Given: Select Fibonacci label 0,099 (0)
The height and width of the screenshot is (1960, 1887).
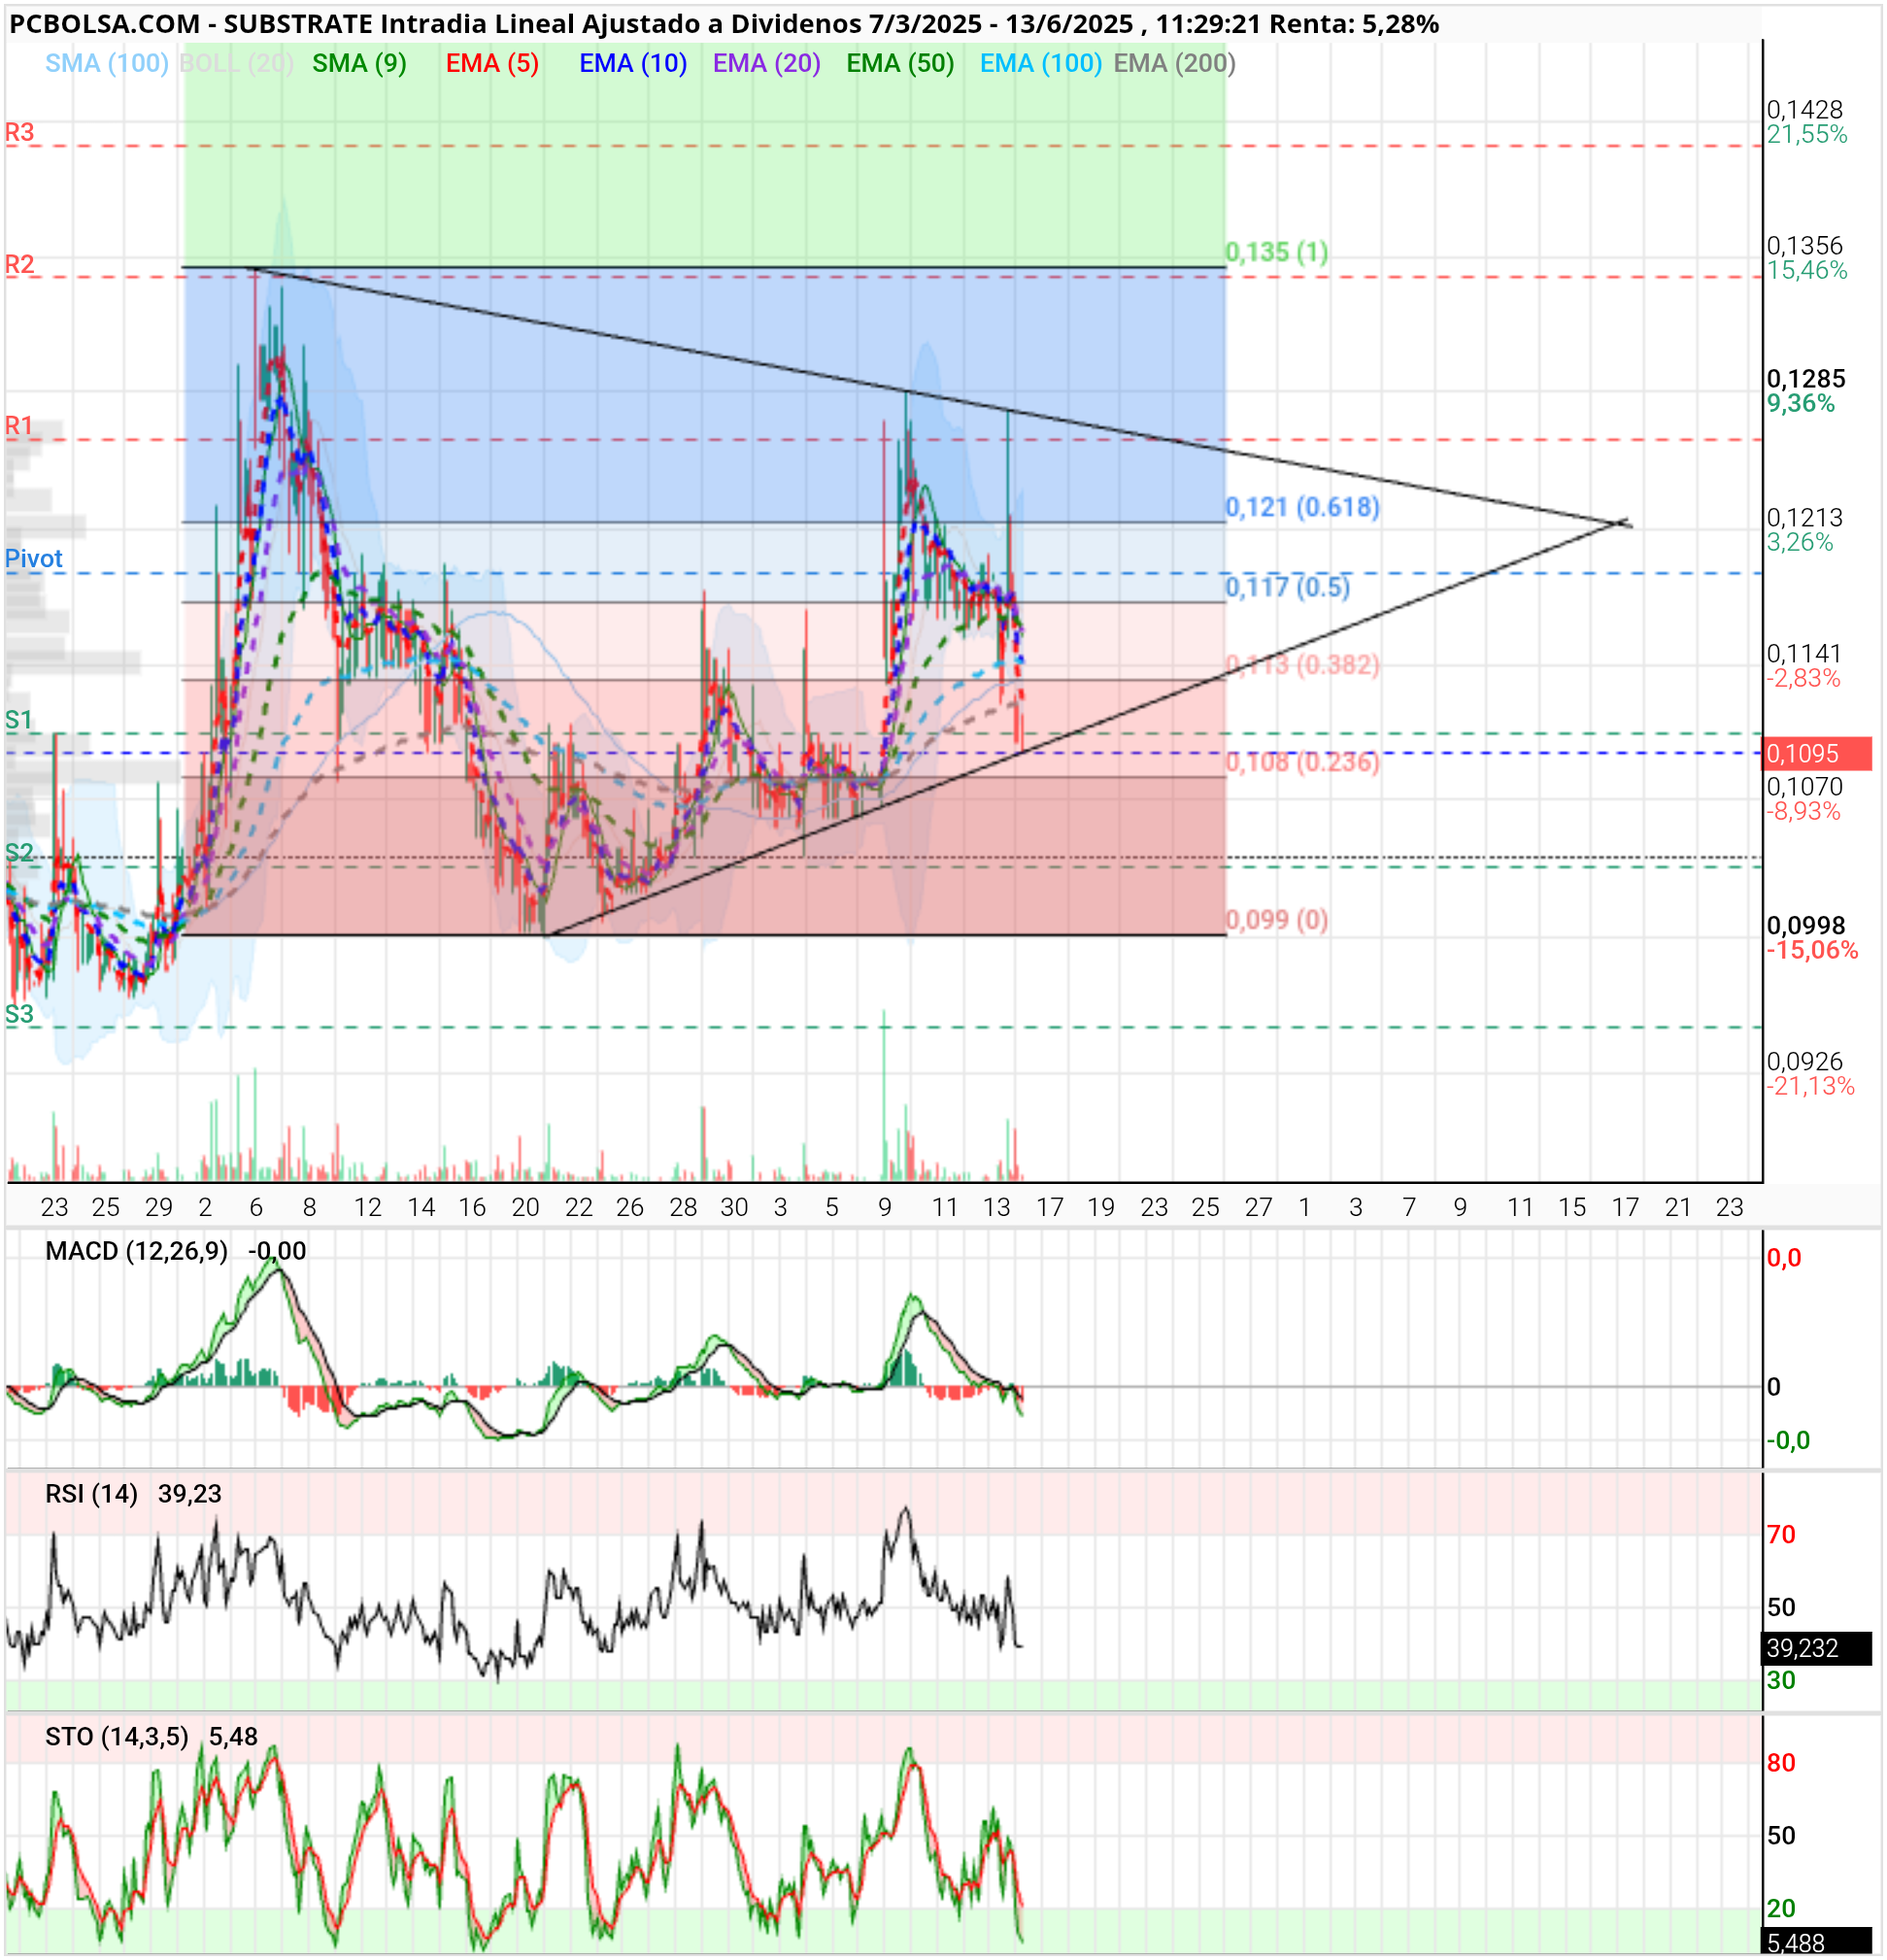Looking at the screenshot, I should pyautogui.click(x=1277, y=919).
